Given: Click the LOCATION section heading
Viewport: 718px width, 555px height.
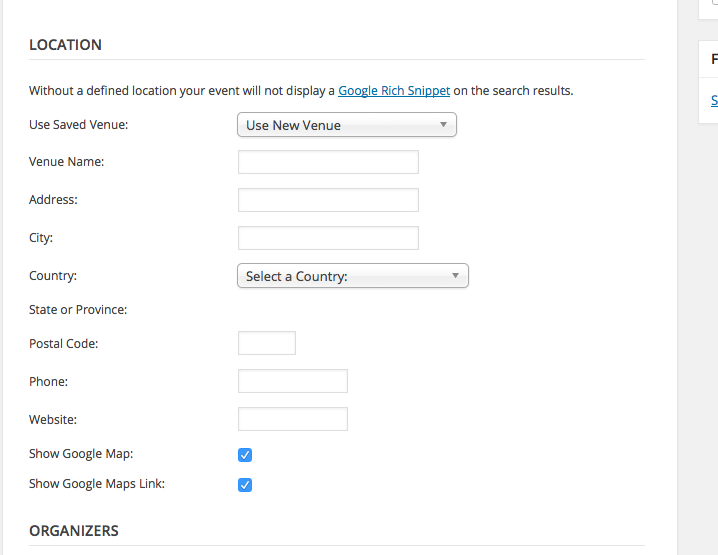Looking at the screenshot, I should pos(65,45).
